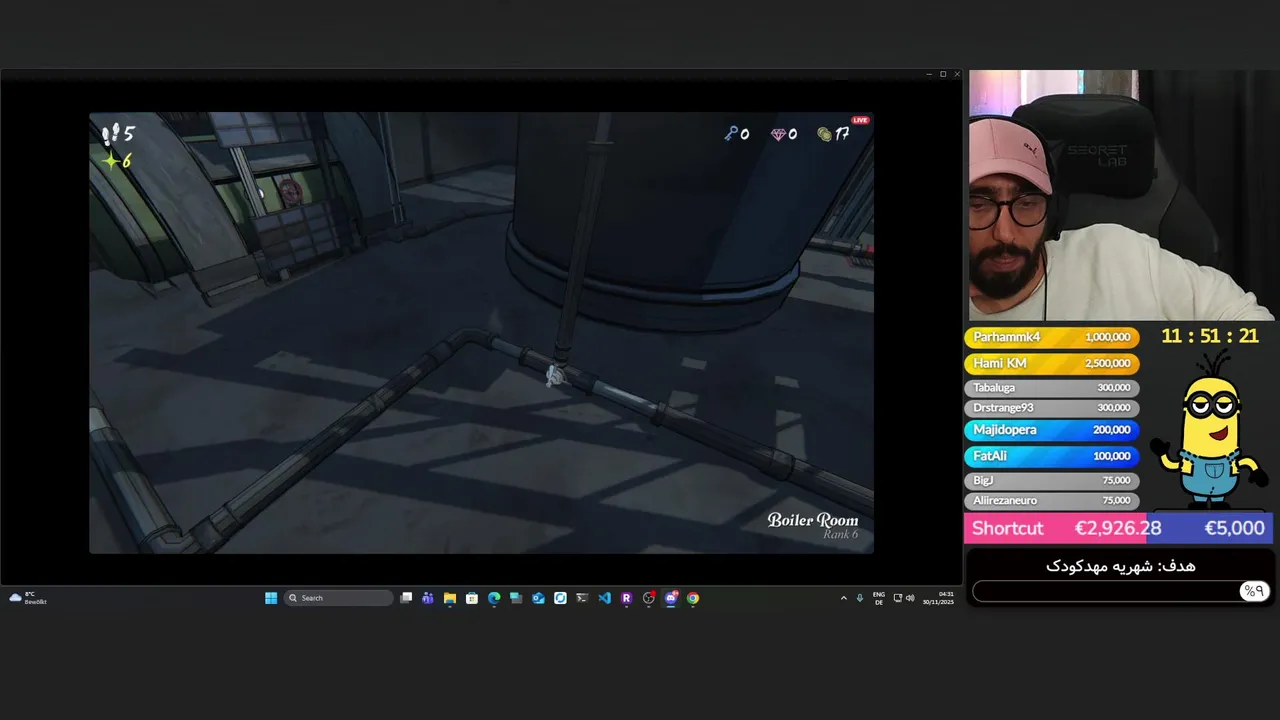
Task: Click the 11 : 51 : 21 countdown timer
Action: pos(1209,336)
